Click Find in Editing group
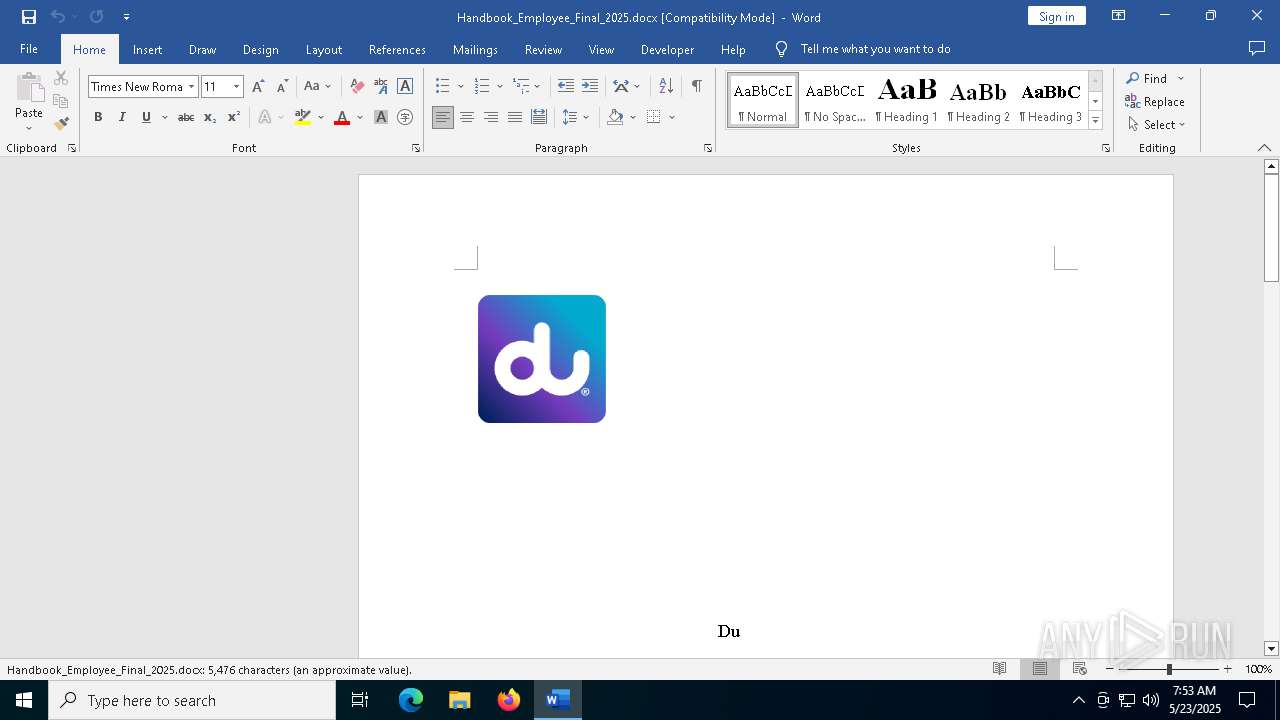1280x720 pixels. coord(1146,78)
